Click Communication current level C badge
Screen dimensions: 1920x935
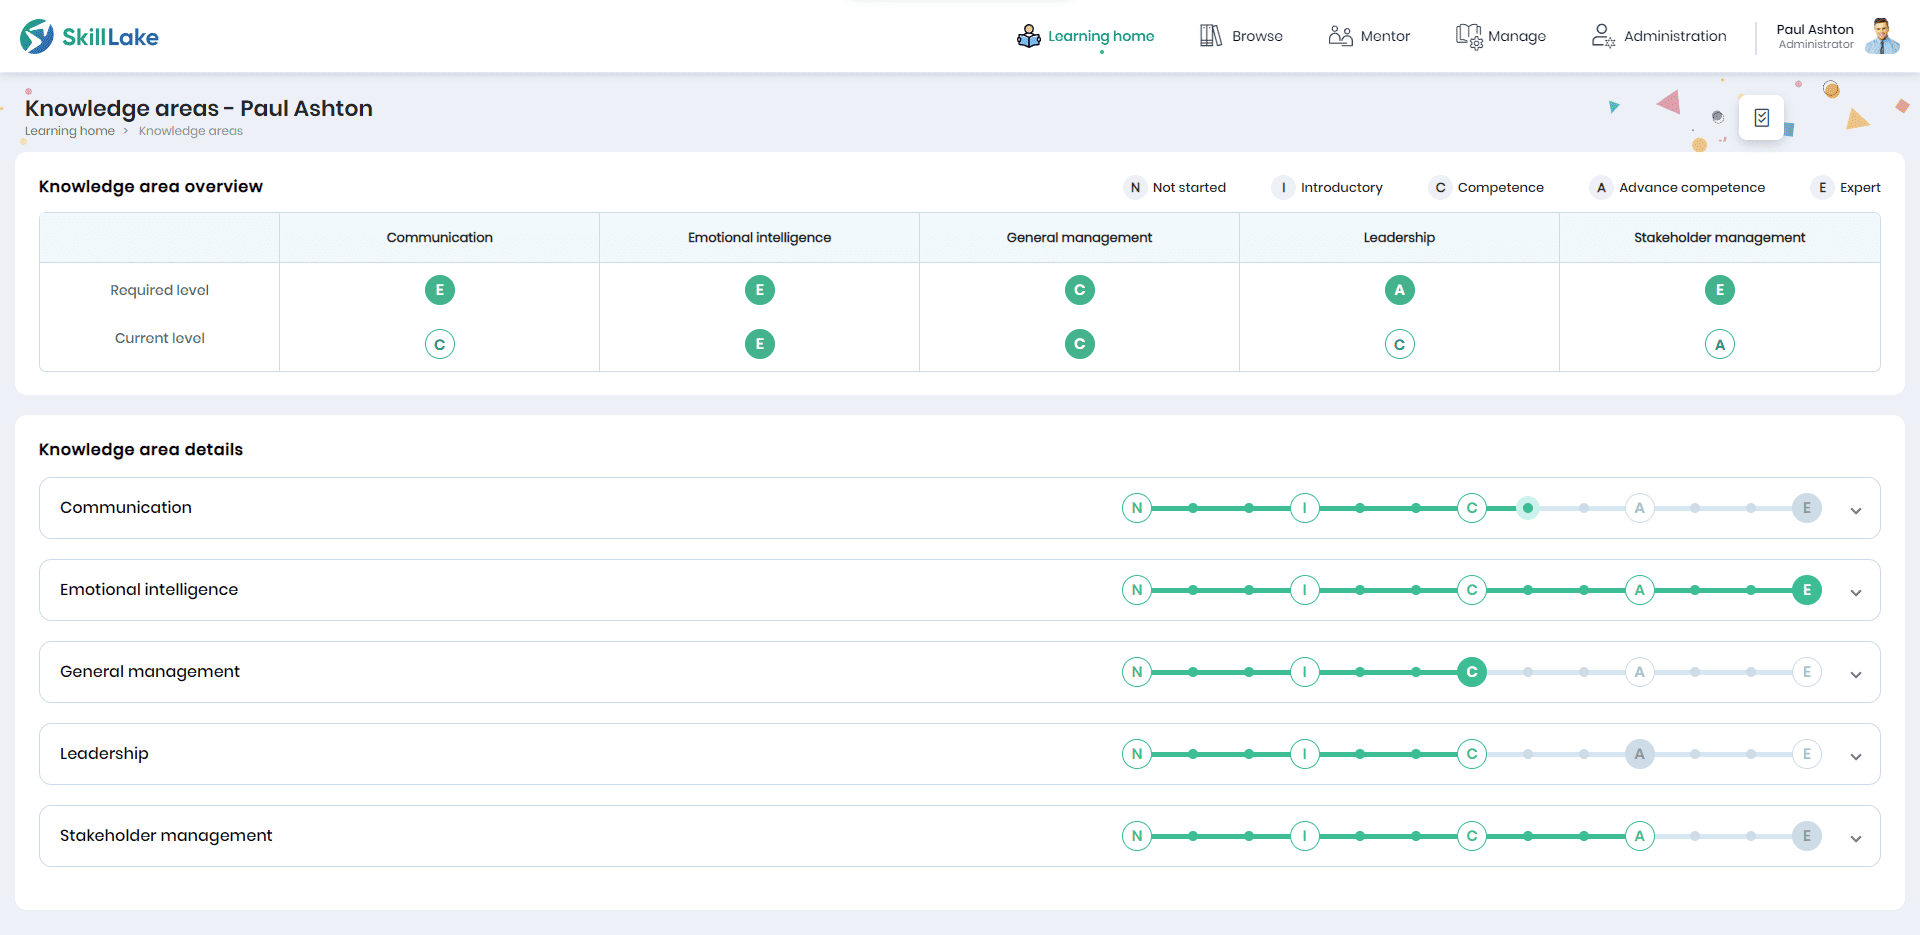coord(440,344)
